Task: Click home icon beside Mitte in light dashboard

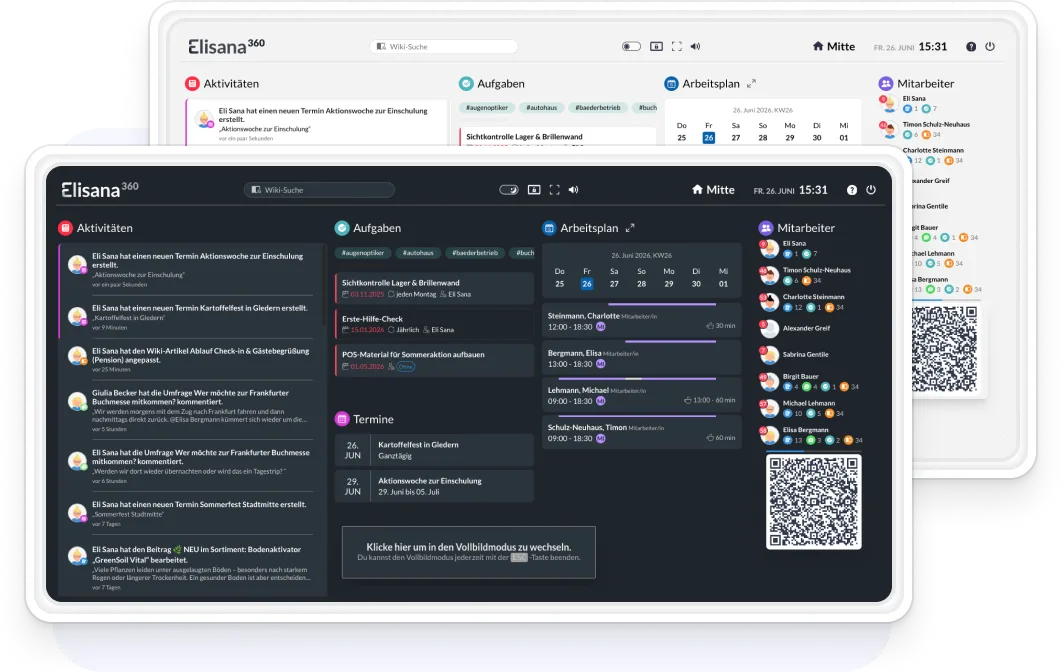Action: pyautogui.click(x=818, y=46)
